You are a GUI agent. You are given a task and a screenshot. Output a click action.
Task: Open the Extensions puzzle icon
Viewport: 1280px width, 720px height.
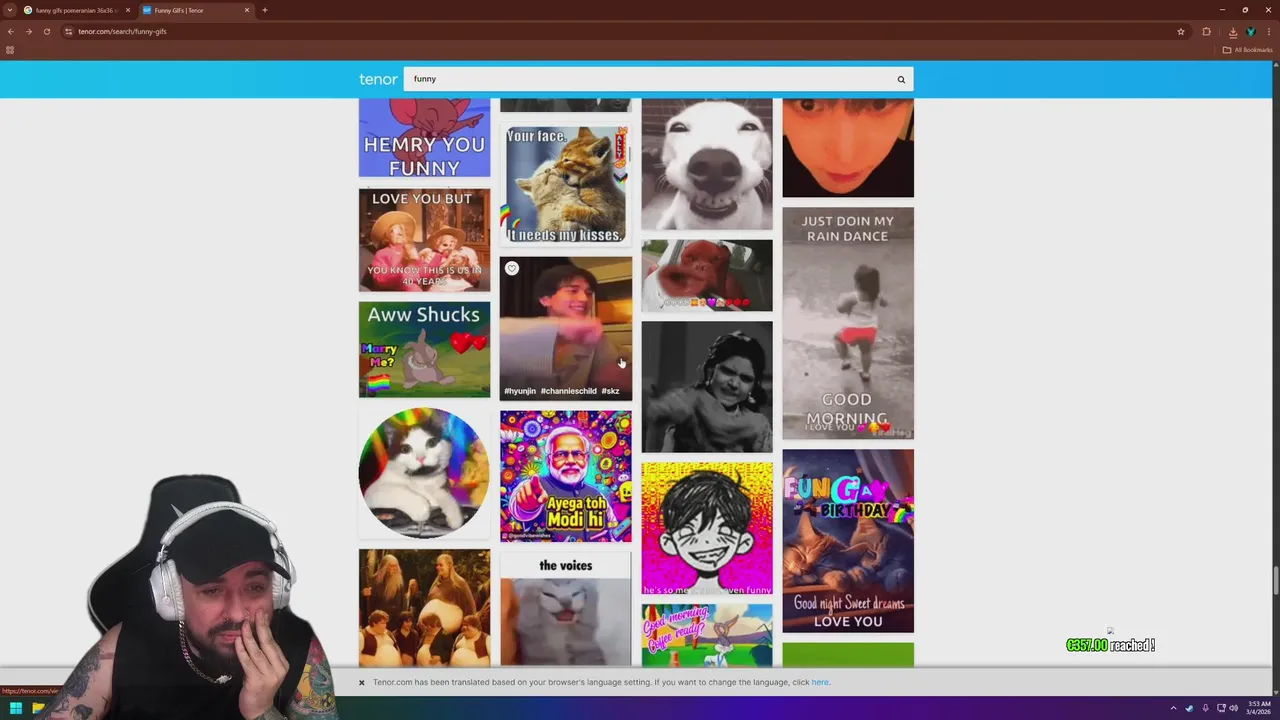(1206, 31)
